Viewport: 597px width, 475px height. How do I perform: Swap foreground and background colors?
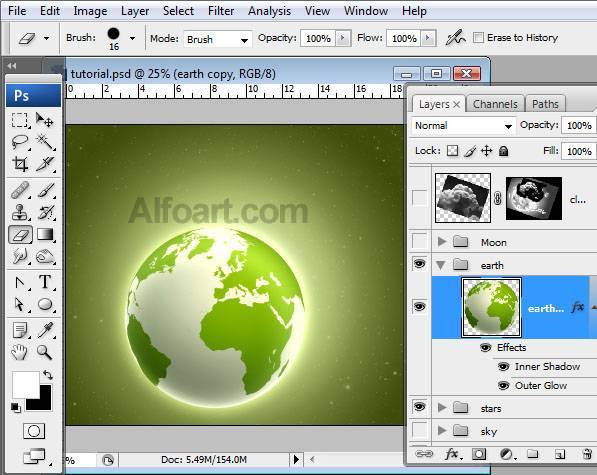(x=48, y=375)
